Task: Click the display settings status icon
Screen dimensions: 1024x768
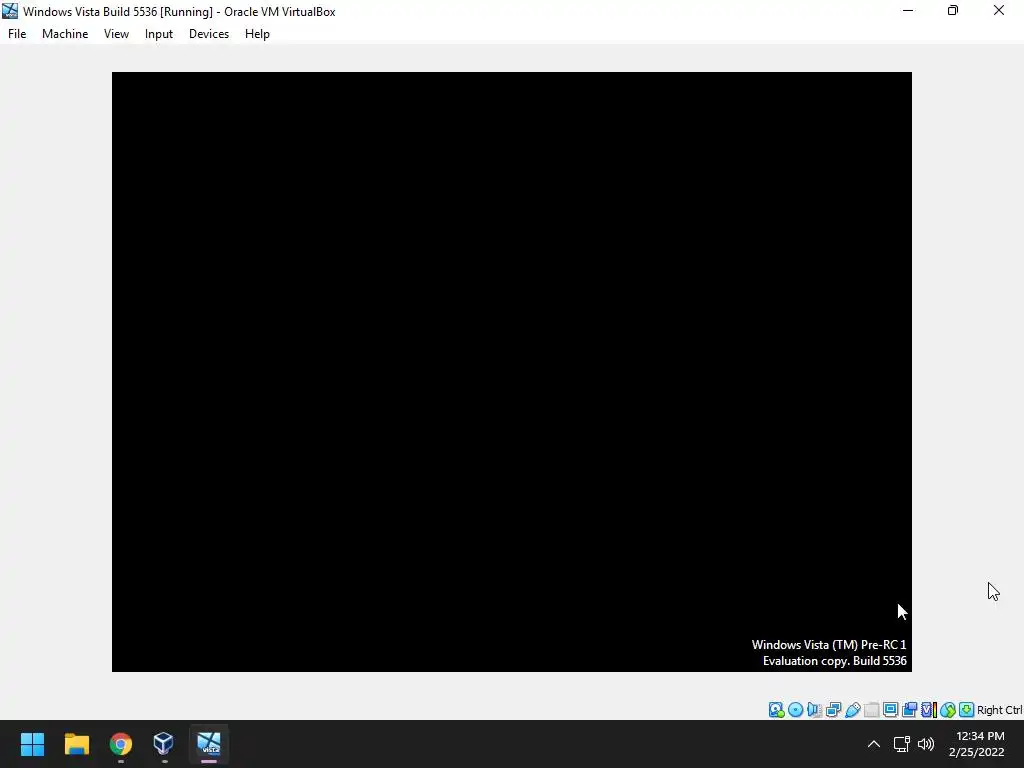Action: tap(890, 710)
